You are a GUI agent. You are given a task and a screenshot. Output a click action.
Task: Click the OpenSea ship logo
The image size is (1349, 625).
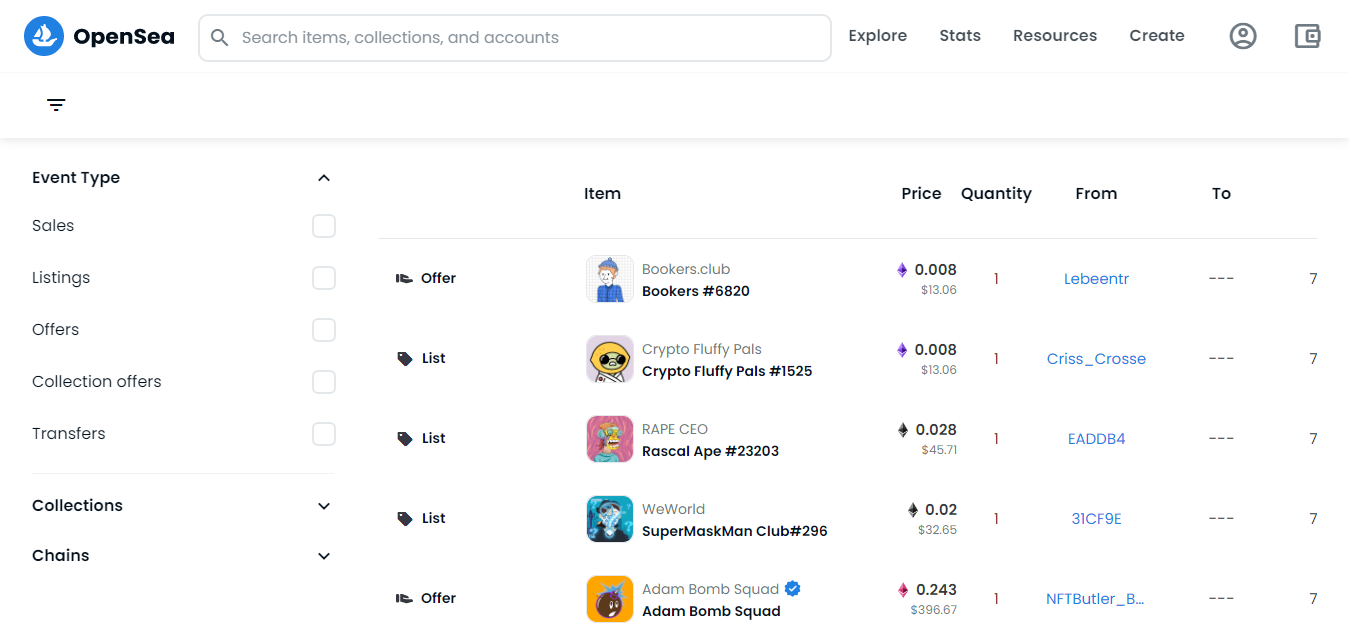pos(44,37)
